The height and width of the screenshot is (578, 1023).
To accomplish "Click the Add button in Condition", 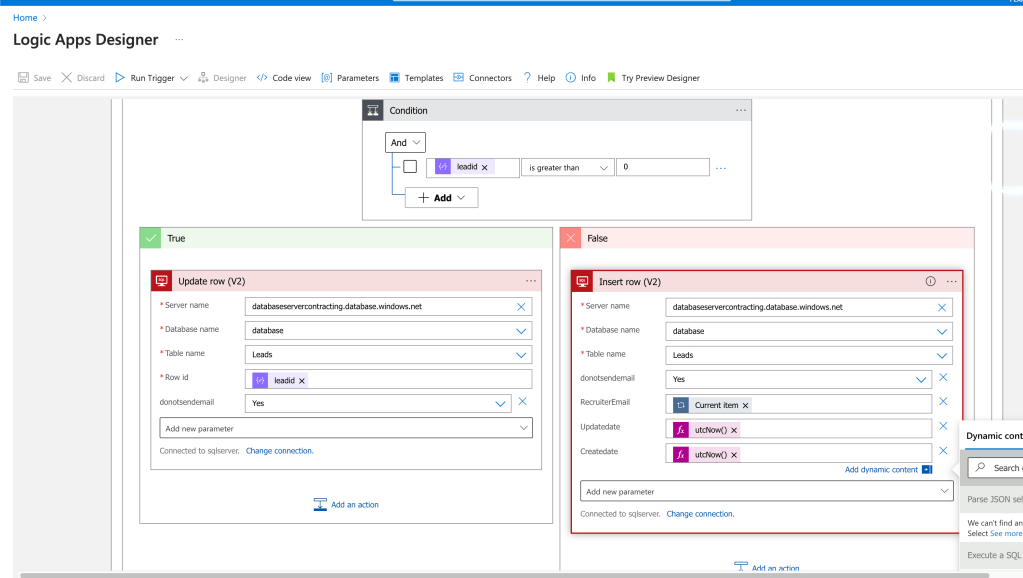I will [x=442, y=198].
